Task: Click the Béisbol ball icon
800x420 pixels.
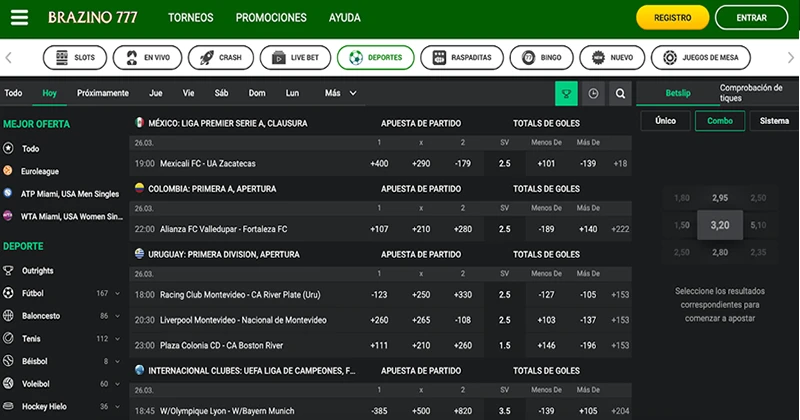Action: (x=8, y=361)
